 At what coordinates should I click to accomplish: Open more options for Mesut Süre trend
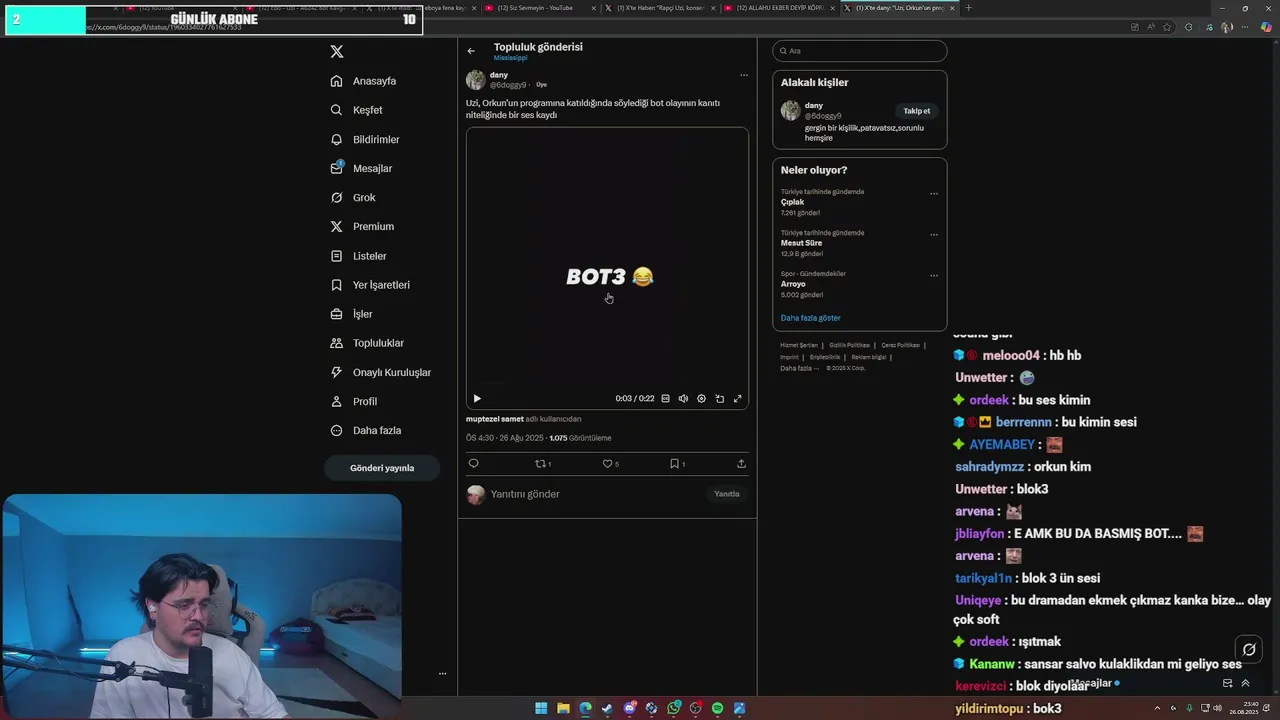pyautogui.click(x=934, y=234)
